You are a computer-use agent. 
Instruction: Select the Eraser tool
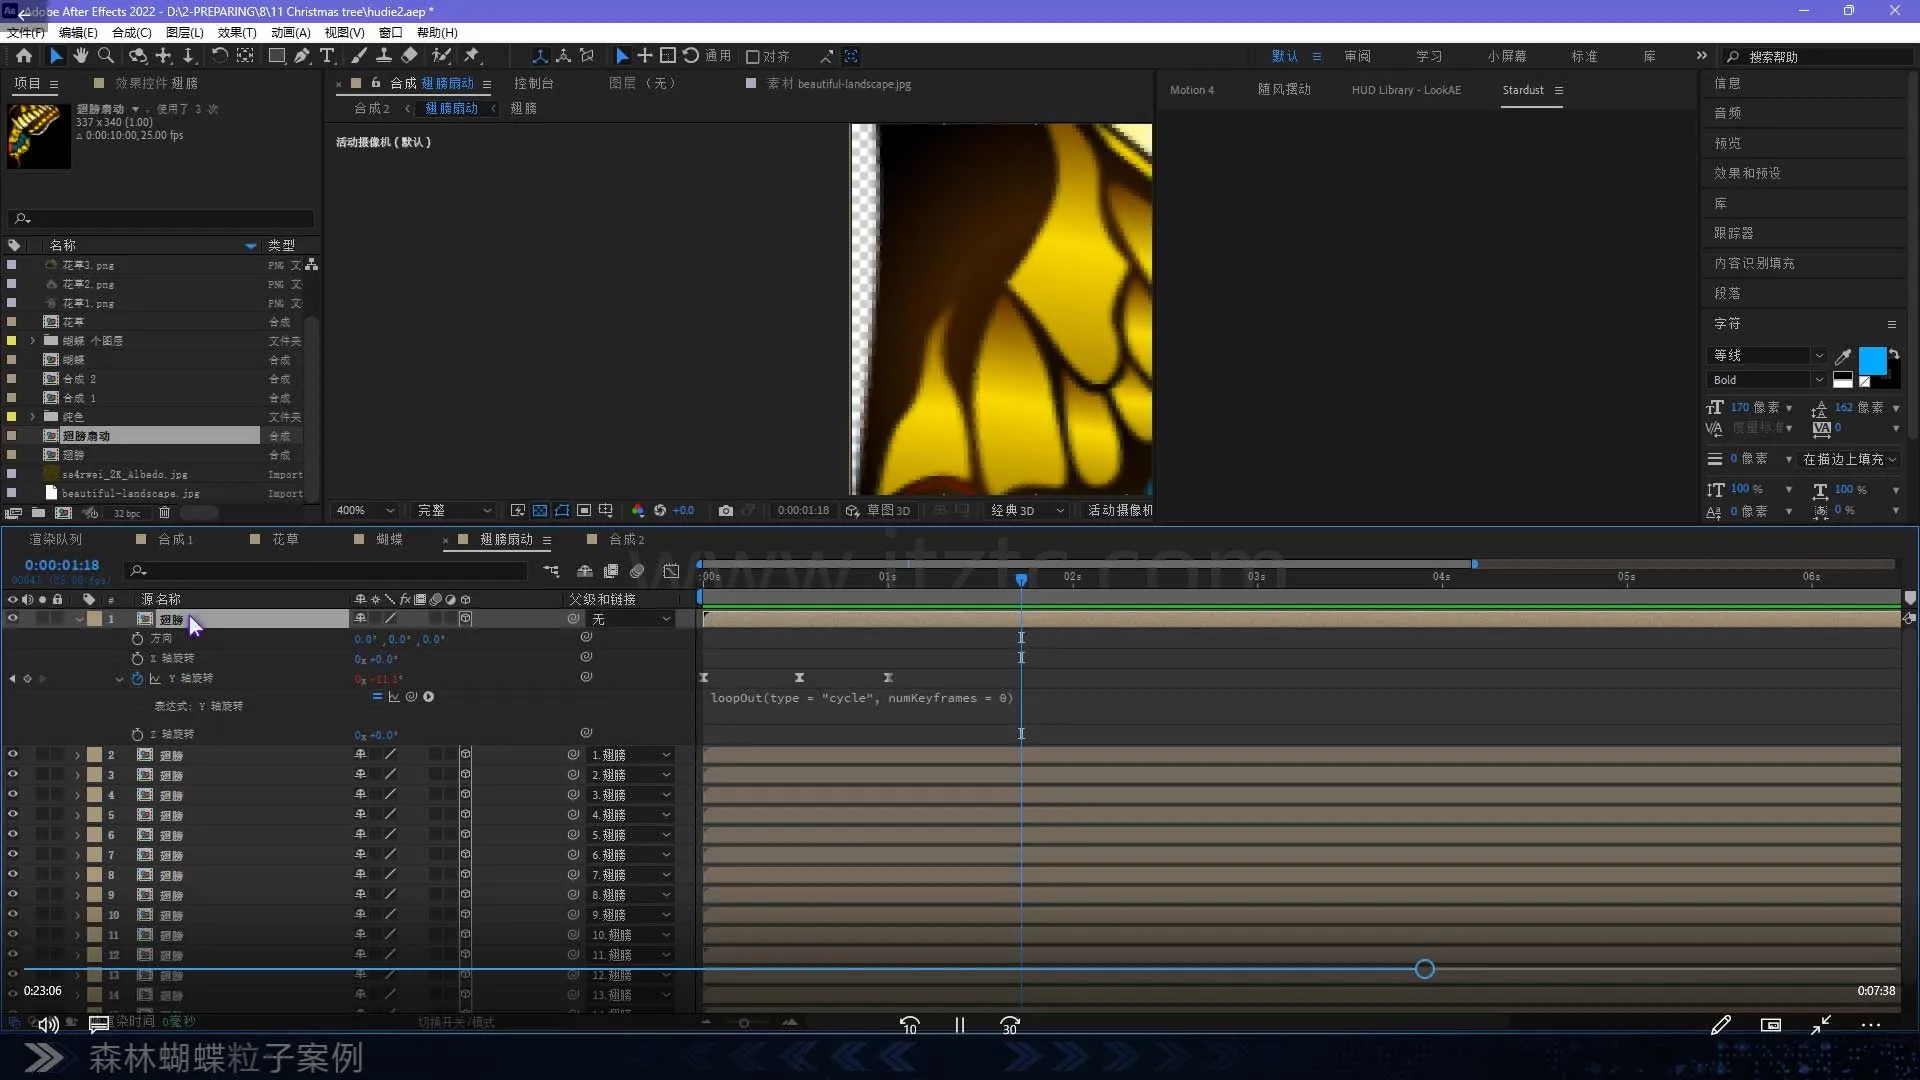pos(409,56)
